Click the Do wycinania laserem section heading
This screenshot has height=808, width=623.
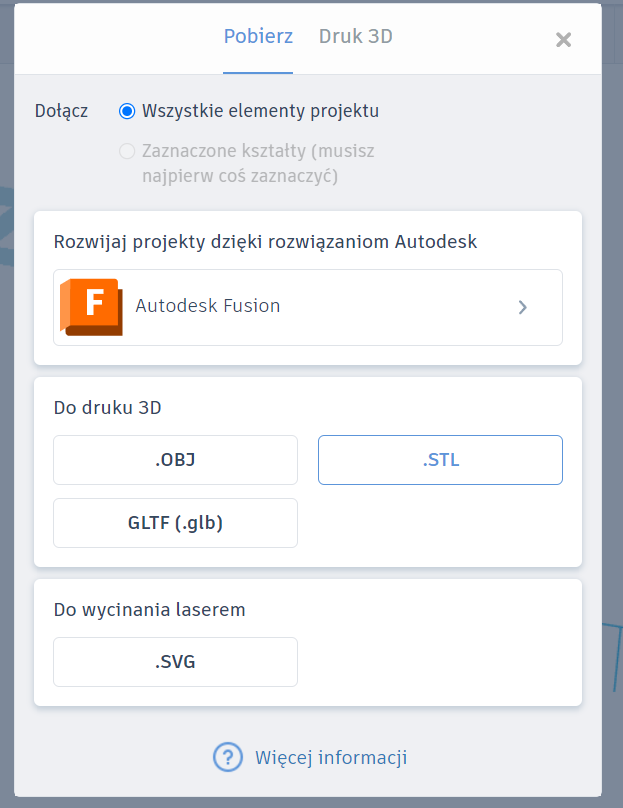[x=149, y=610]
